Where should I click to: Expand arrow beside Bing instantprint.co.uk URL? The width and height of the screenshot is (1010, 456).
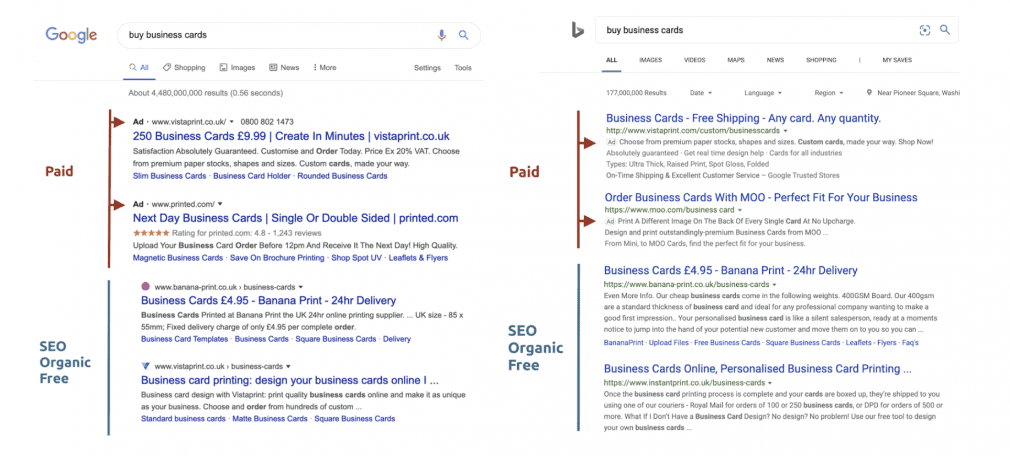pyautogui.click(x=769, y=383)
